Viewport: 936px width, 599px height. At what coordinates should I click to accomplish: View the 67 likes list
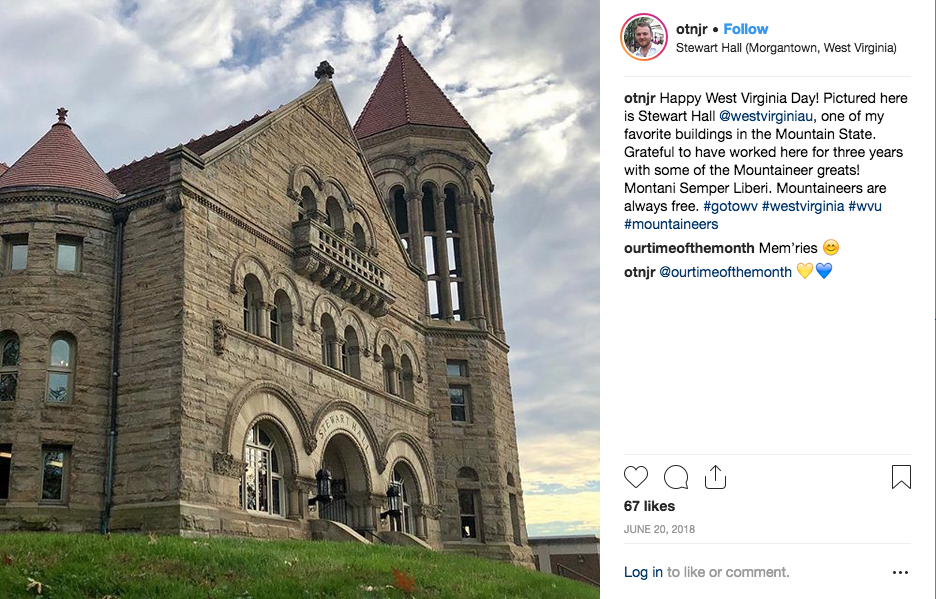649,506
